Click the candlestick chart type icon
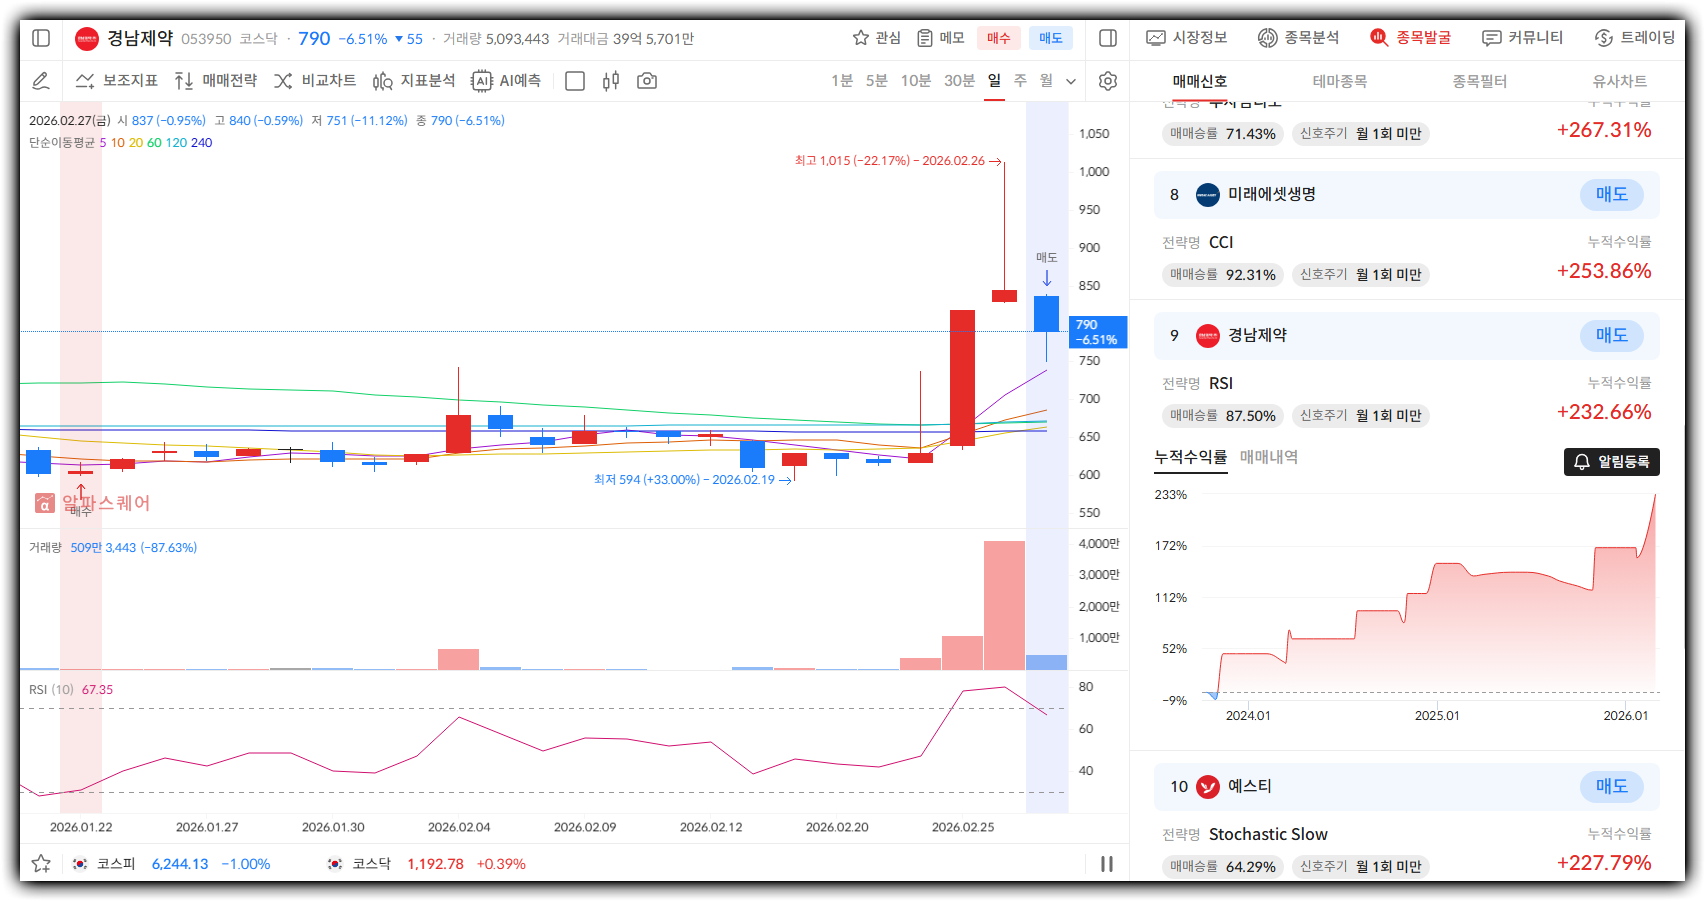This screenshot has height=901, width=1705. 611,81
